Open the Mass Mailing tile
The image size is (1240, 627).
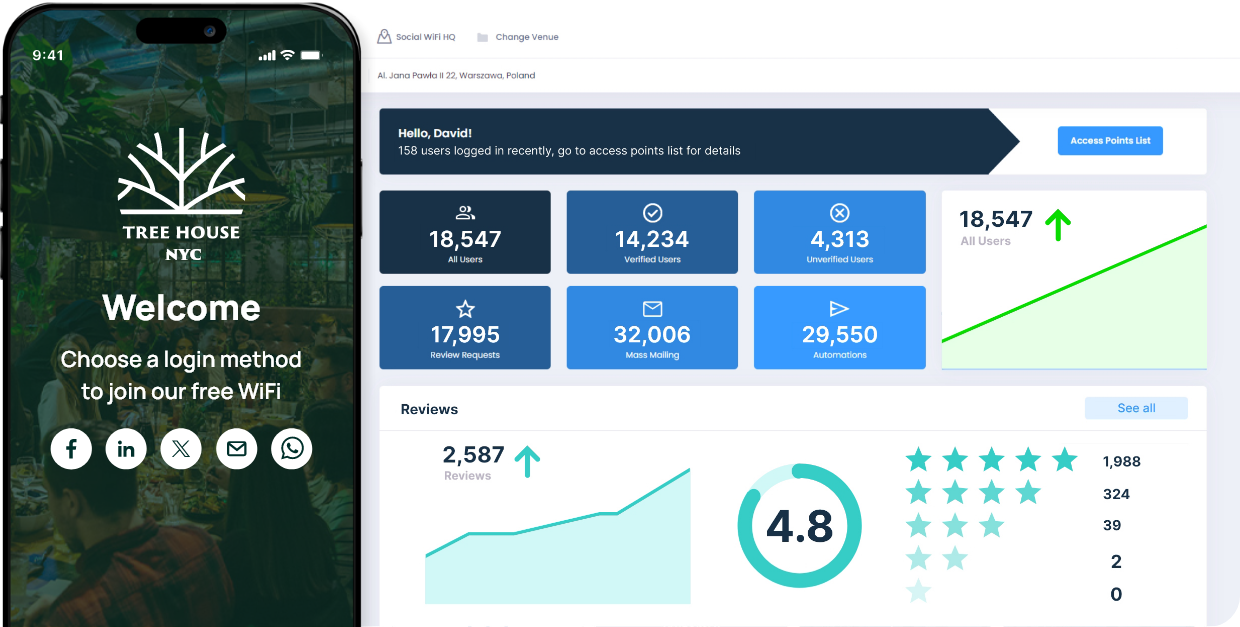pyautogui.click(x=652, y=328)
